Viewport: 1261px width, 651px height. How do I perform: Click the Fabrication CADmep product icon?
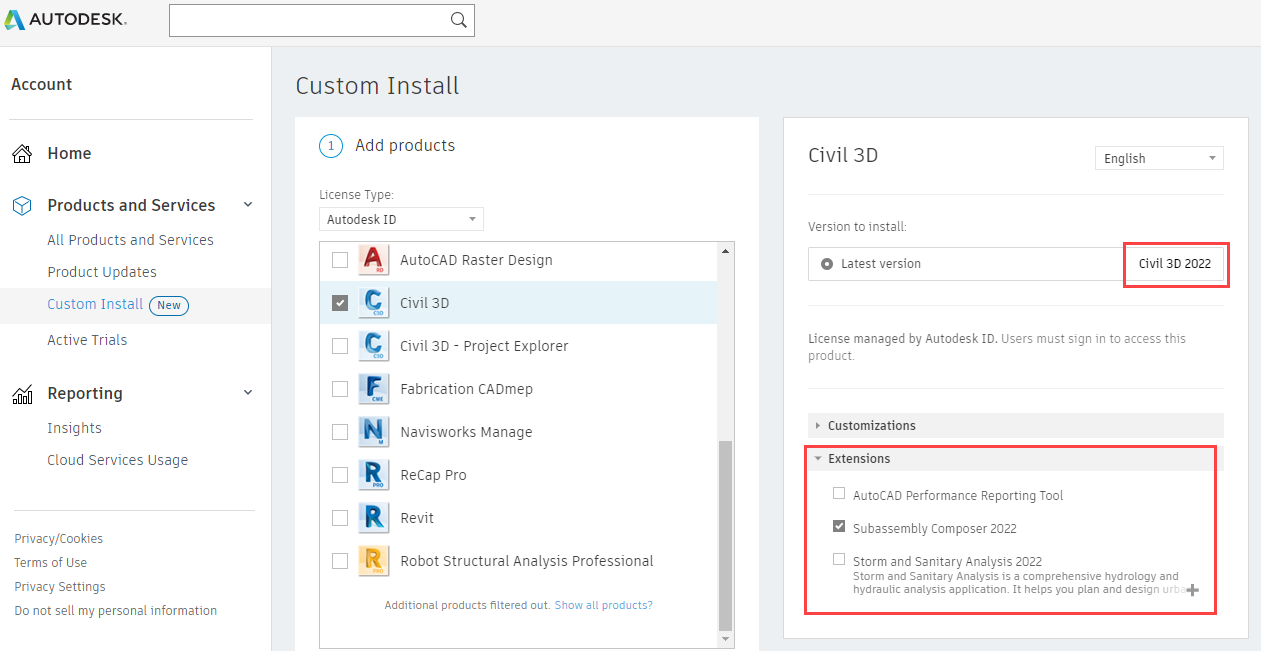374,389
